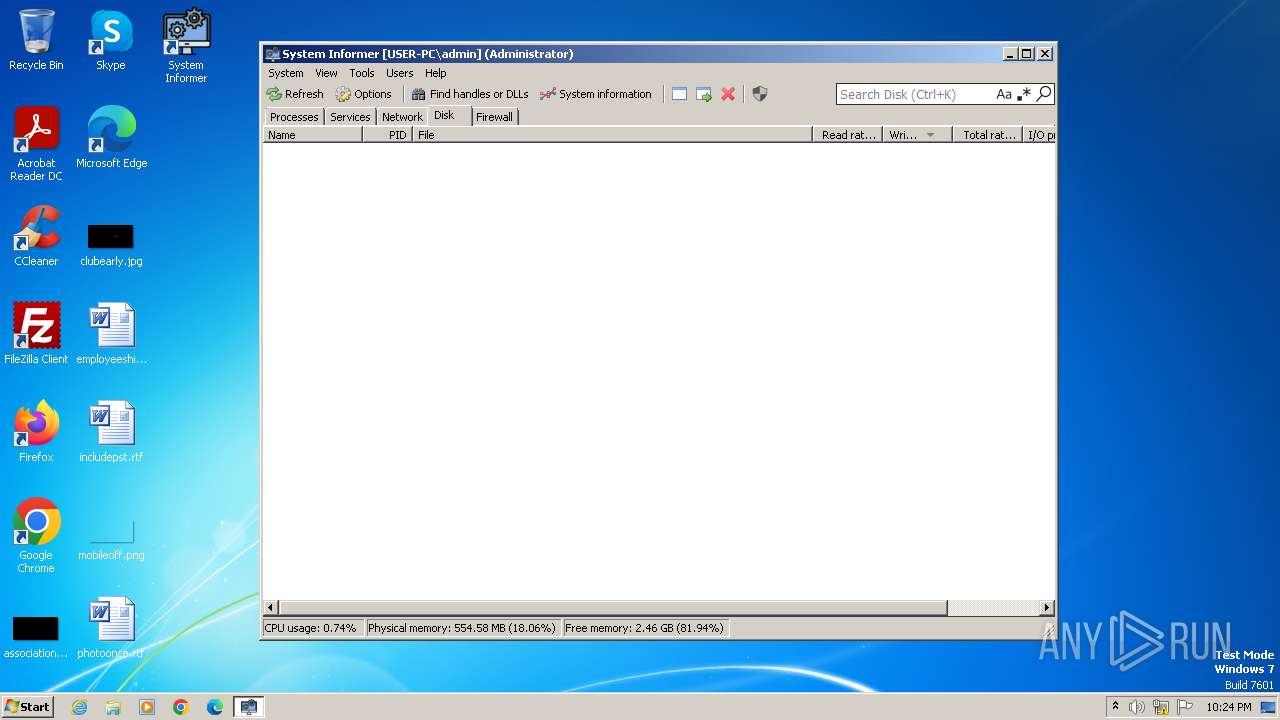
Task: Click horizontal scrollbar left arrow
Action: [x=271, y=607]
